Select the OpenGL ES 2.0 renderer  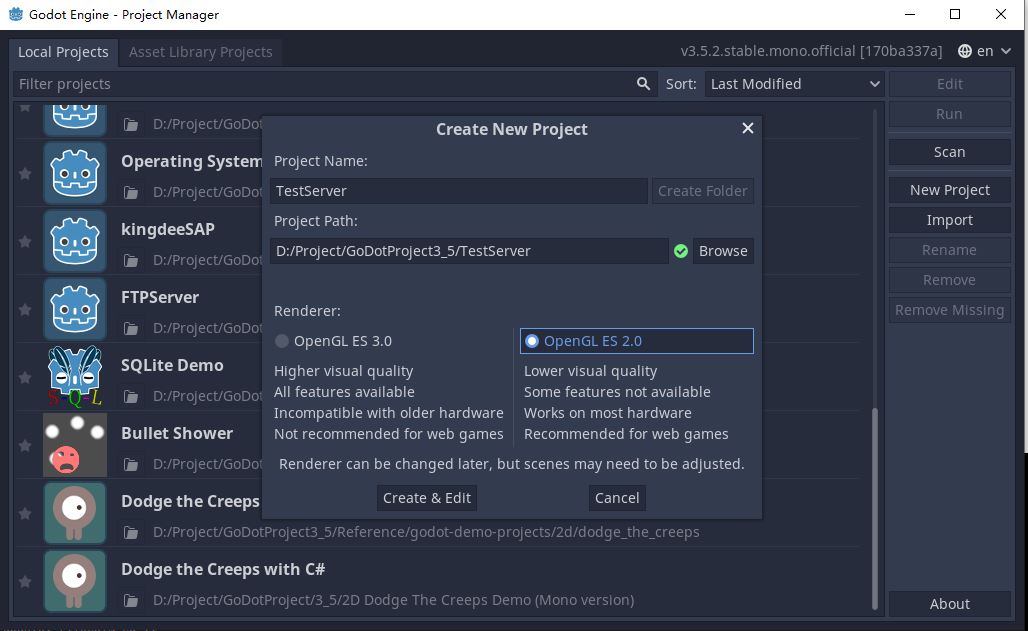click(637, 341)
